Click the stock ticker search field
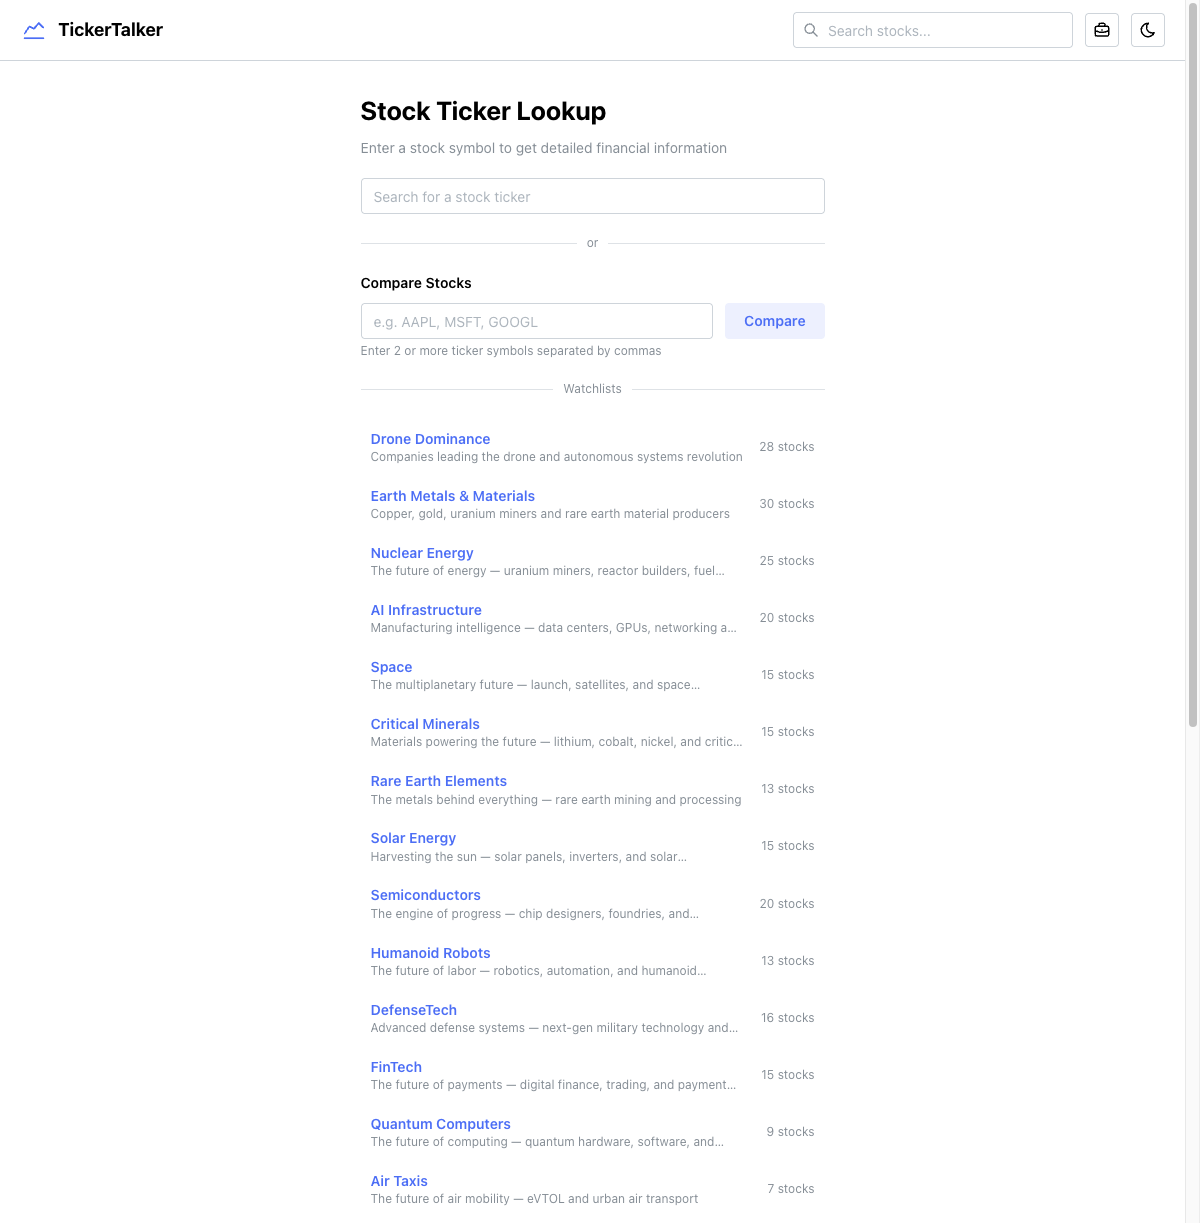 pyautogui.click(x=592, y=196)
